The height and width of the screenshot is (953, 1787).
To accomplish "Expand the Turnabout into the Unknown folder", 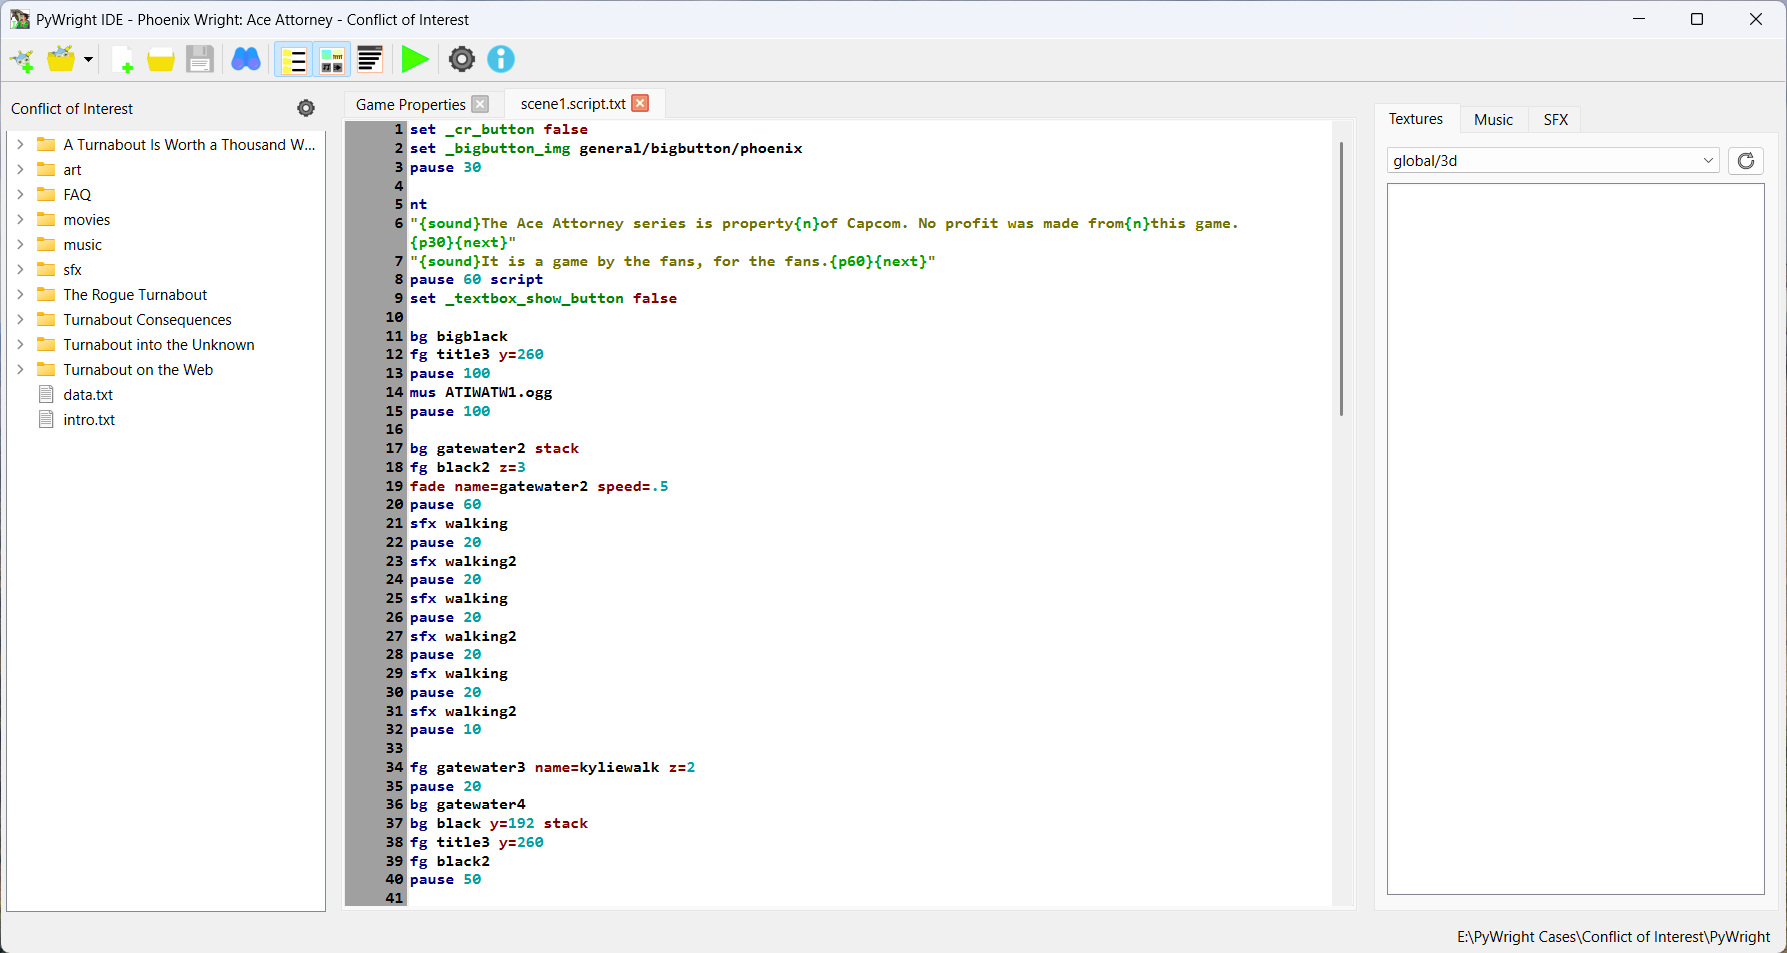I will [20, 345].
